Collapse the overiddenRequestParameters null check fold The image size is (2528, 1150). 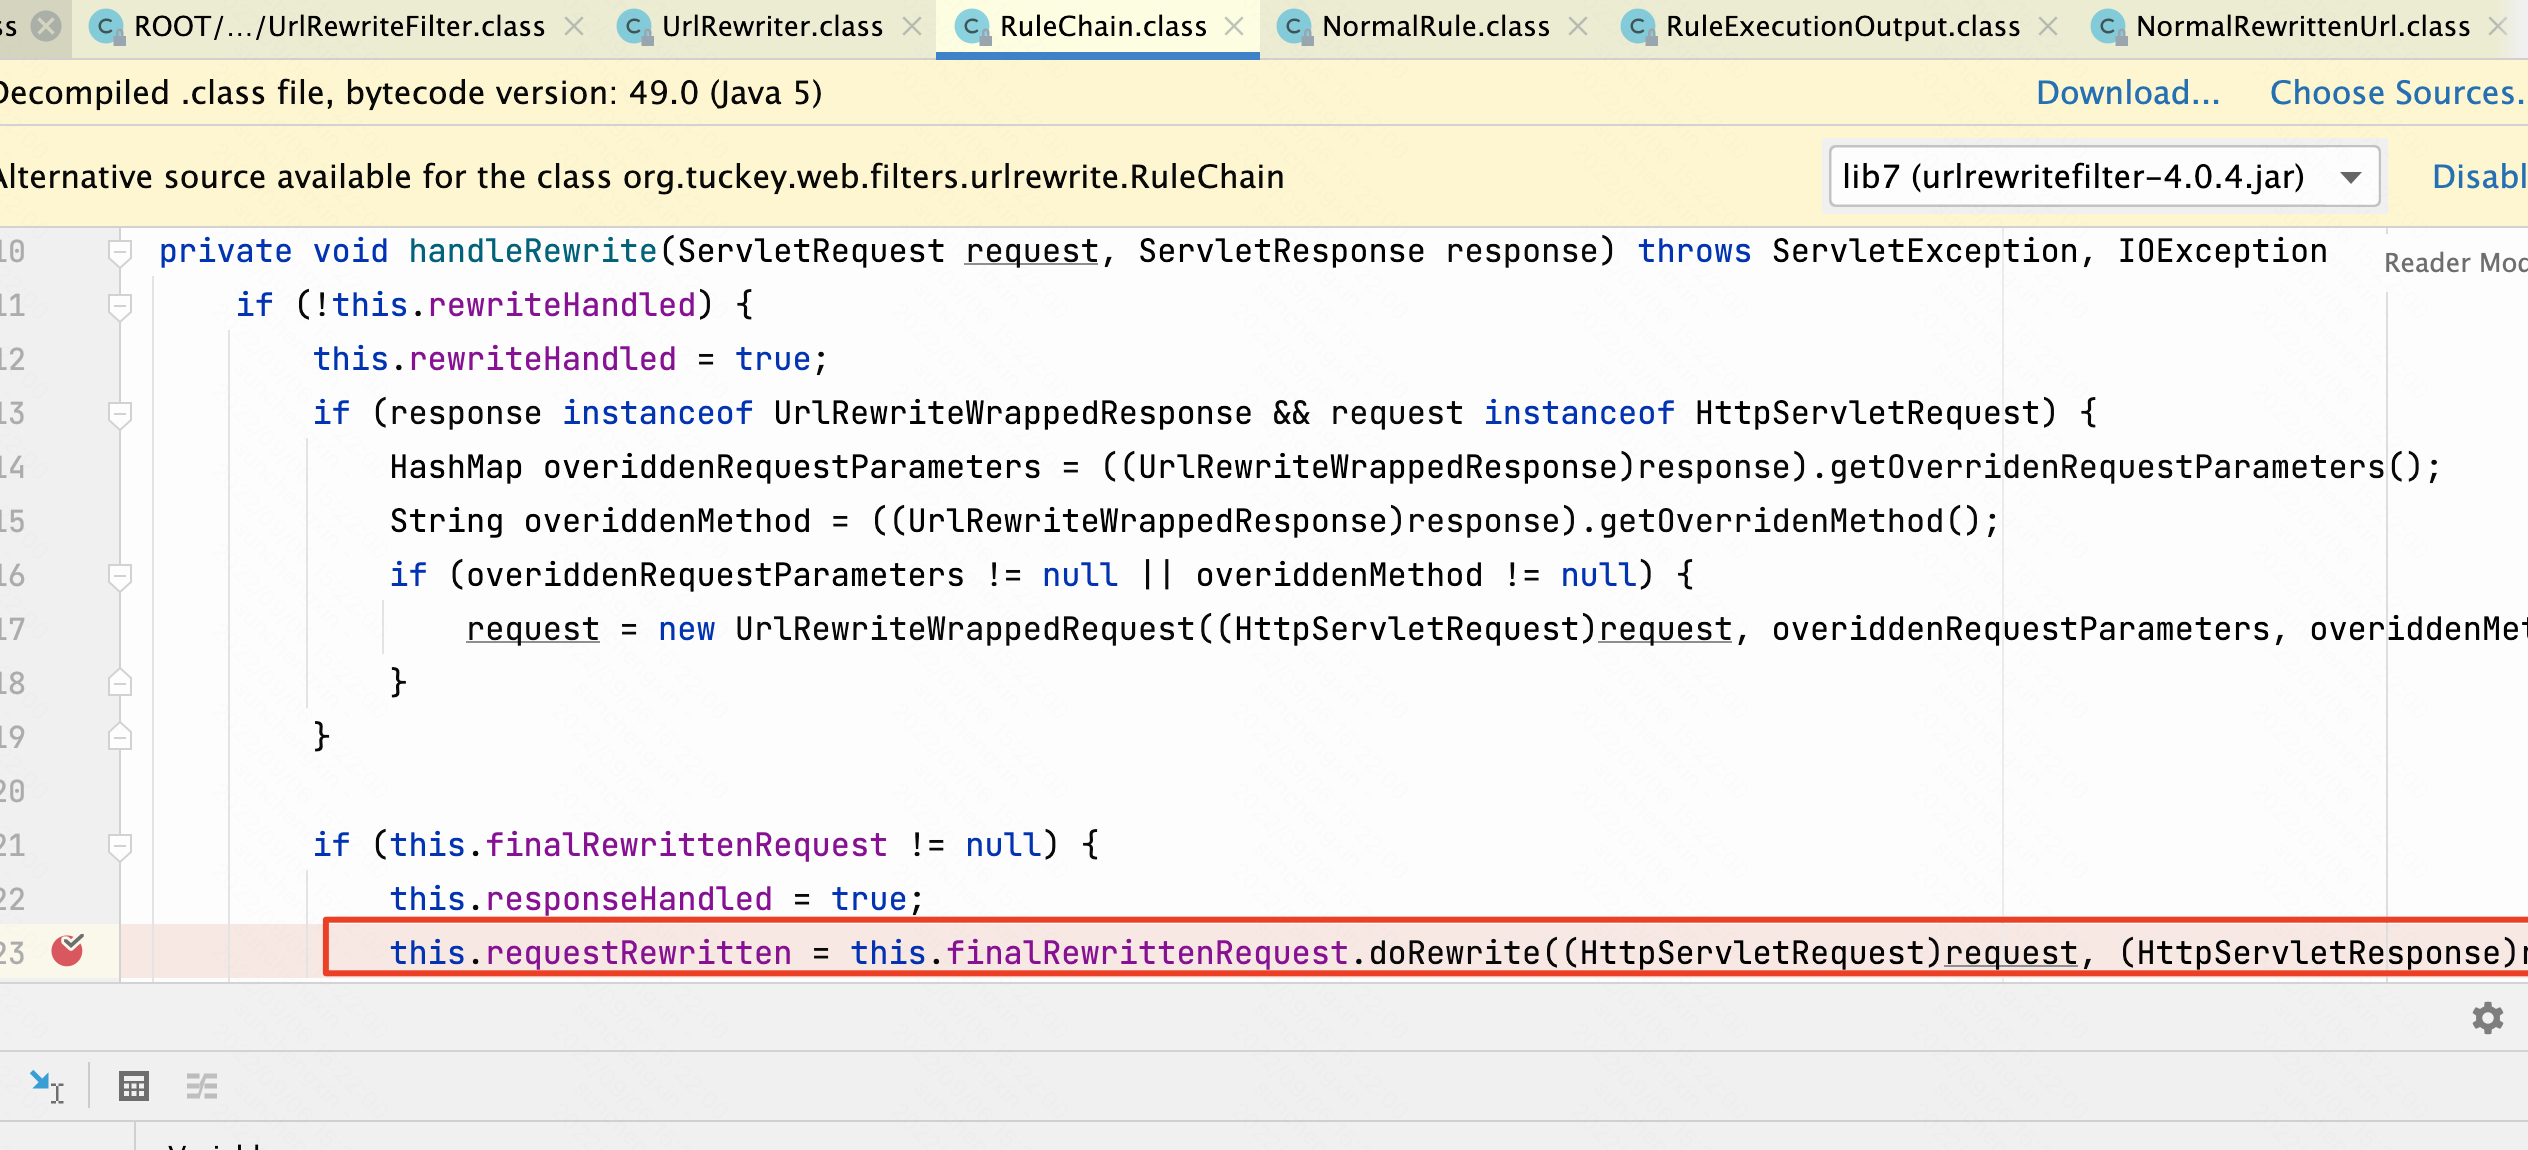(x=120, y=576)
